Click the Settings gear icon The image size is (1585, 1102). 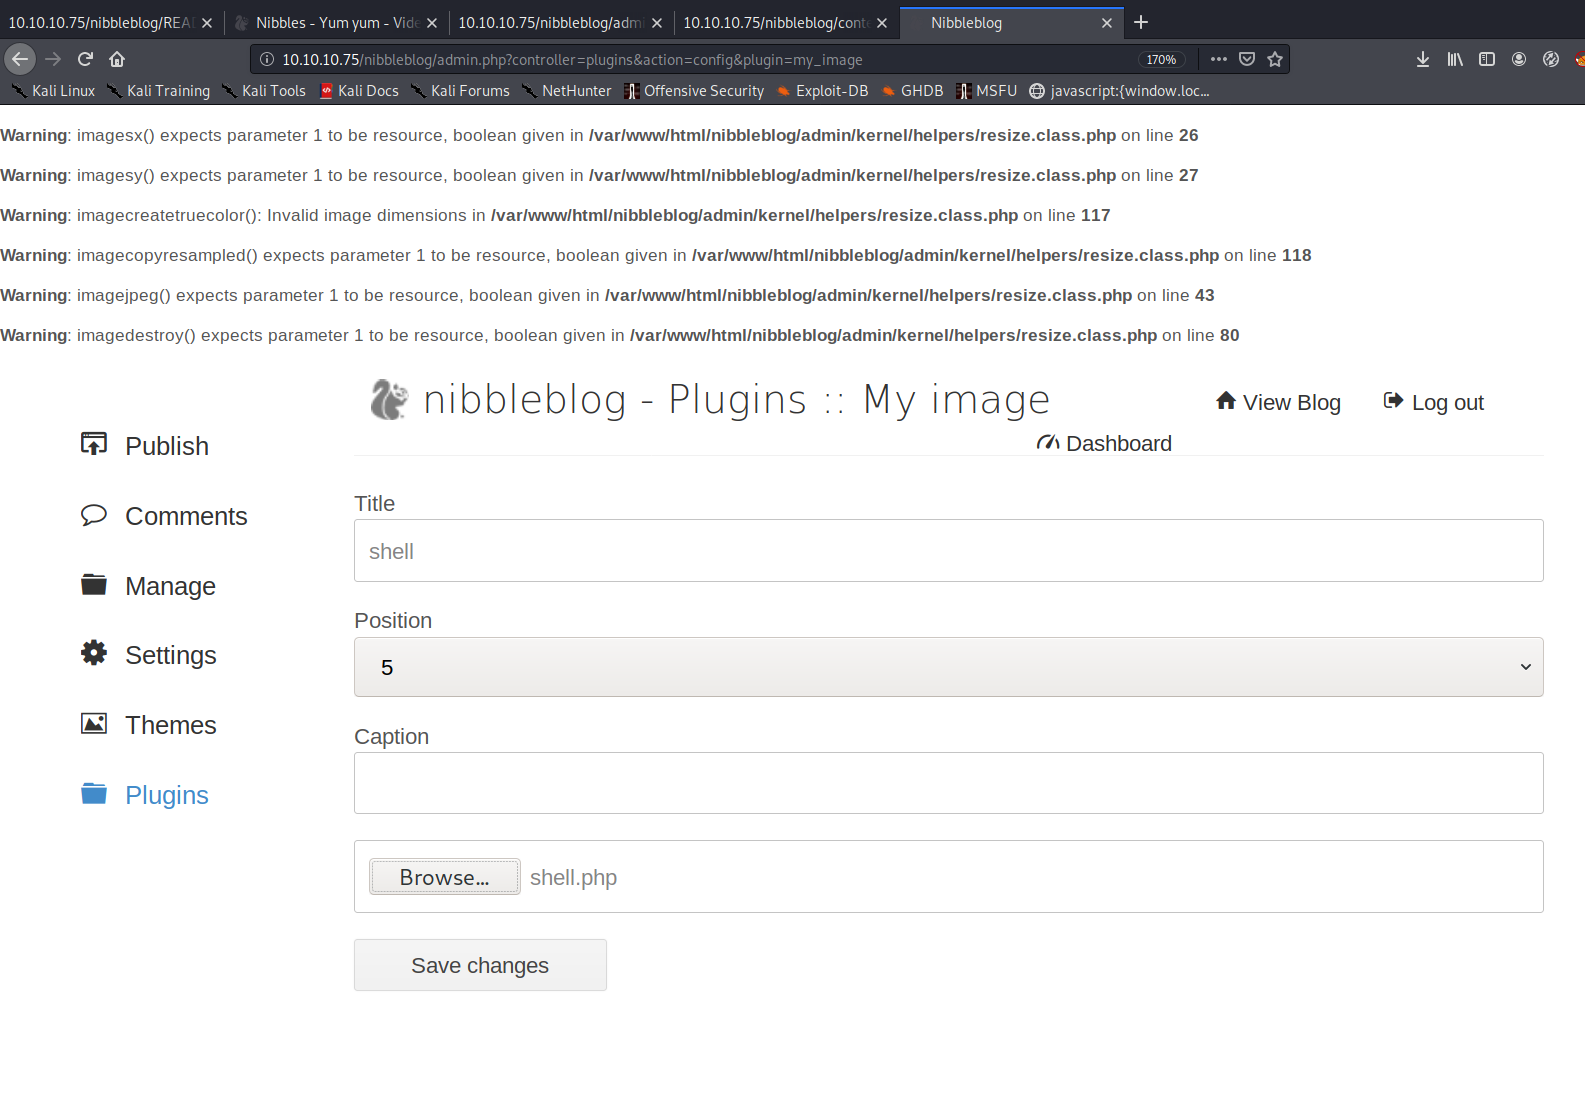coord(94,653)
